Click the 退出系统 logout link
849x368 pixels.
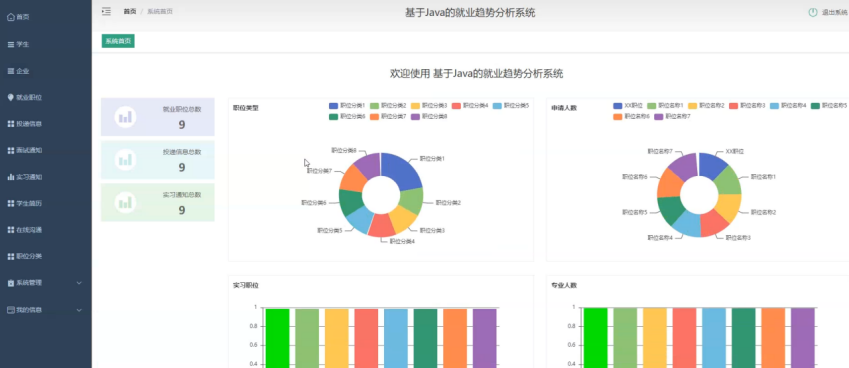click(834, 12)
